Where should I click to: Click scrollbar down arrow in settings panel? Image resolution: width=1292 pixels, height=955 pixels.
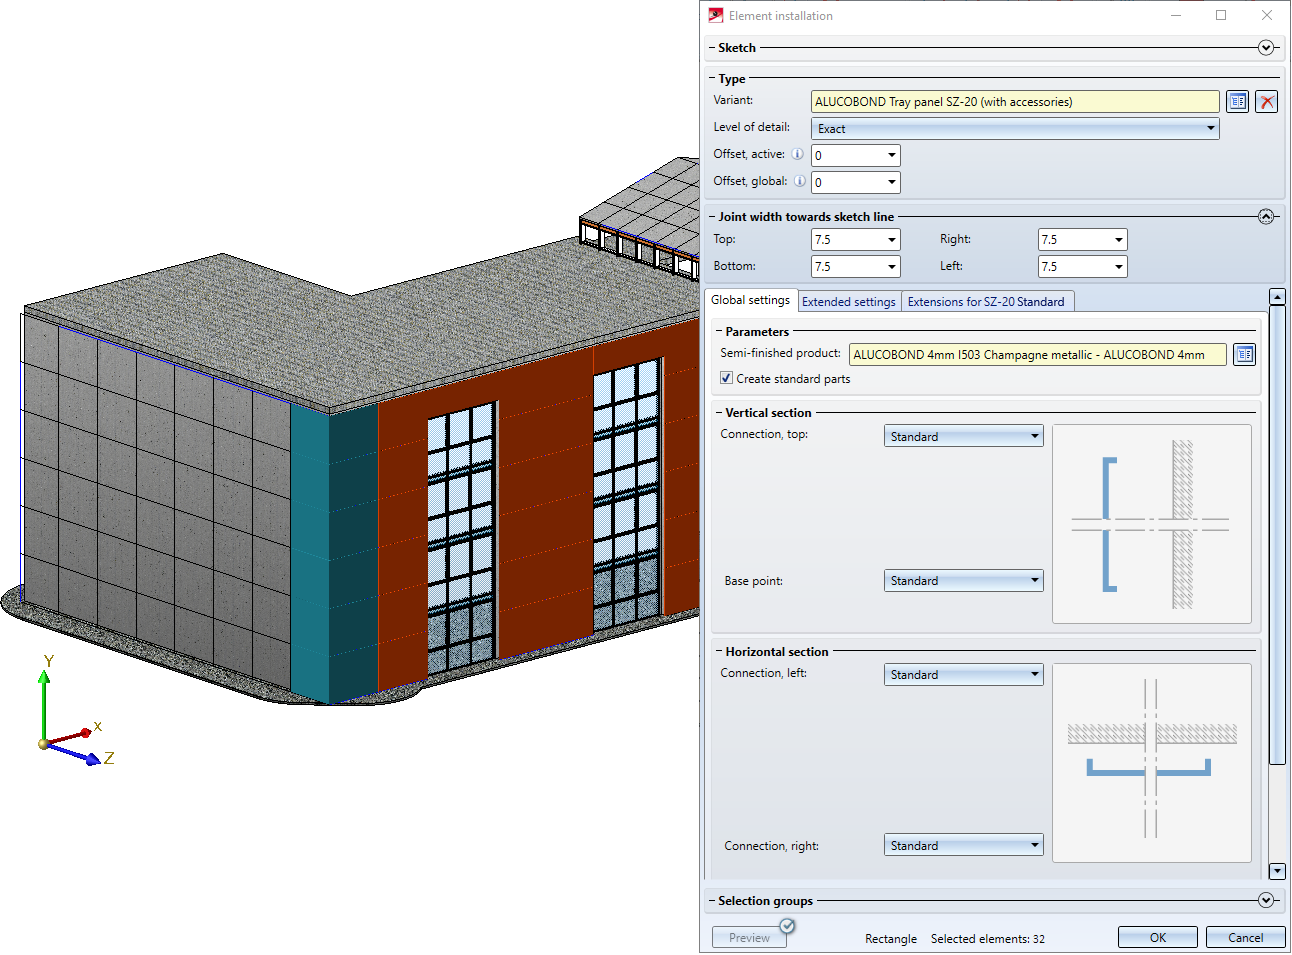coord(1276,871)
